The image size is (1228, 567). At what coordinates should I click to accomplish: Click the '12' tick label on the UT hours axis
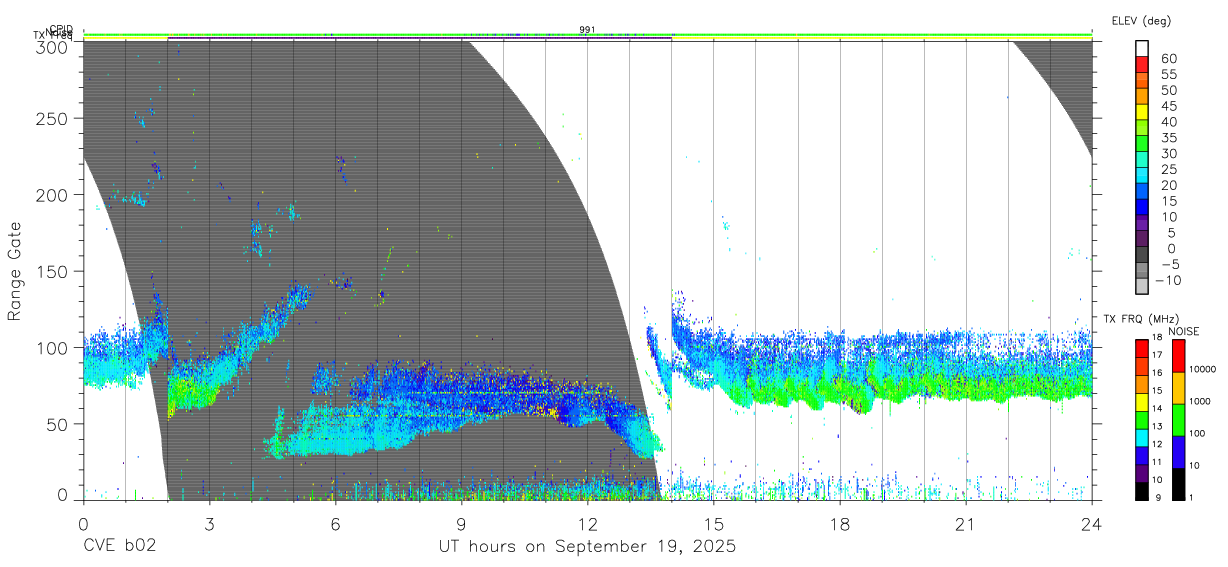[x=587, y=524]
